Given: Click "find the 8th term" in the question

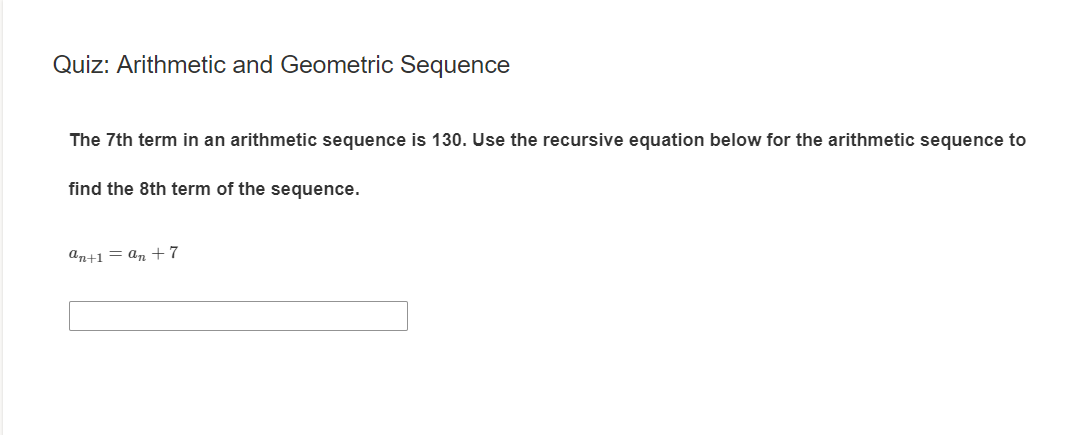Looking at the screenshot, I should pos(137,189).
